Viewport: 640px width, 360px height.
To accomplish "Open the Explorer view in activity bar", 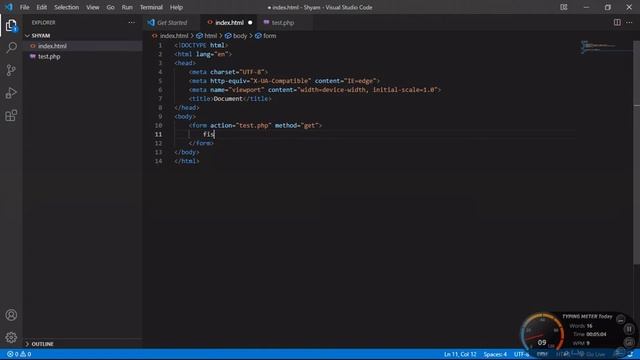I will click(x=11, y=26).
